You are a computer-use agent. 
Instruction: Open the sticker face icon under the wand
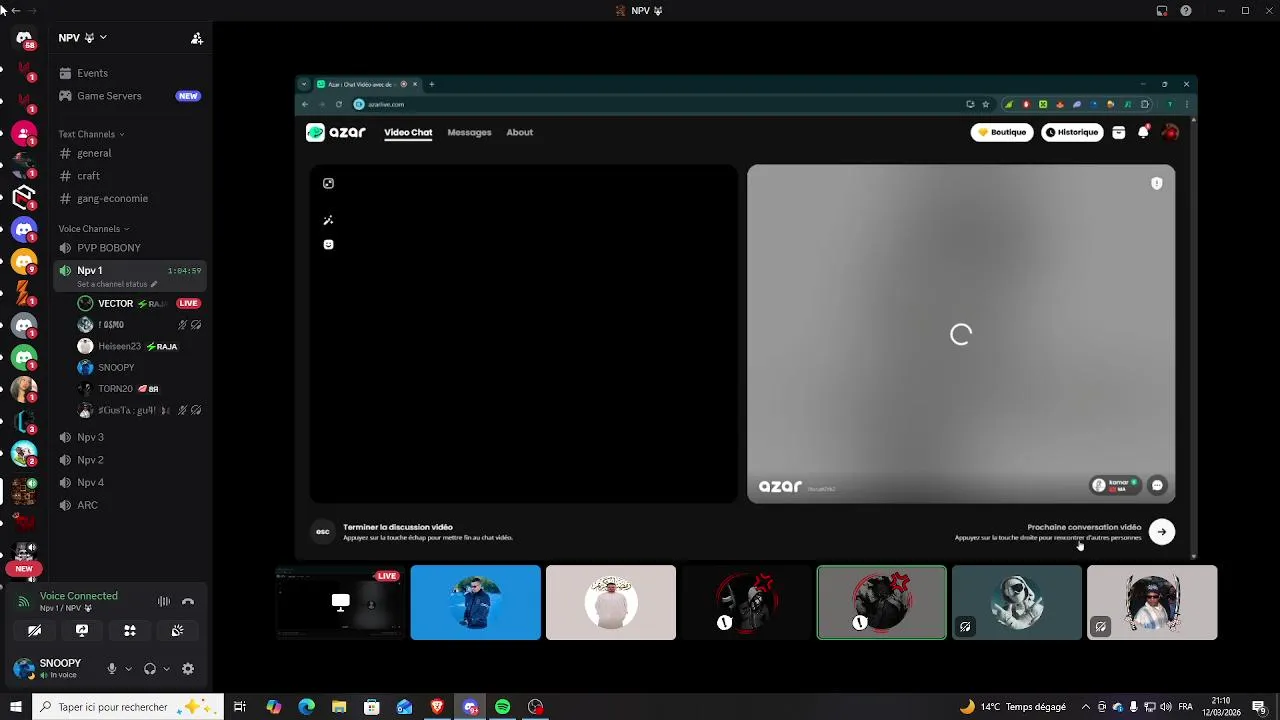(x=328, y=244)
